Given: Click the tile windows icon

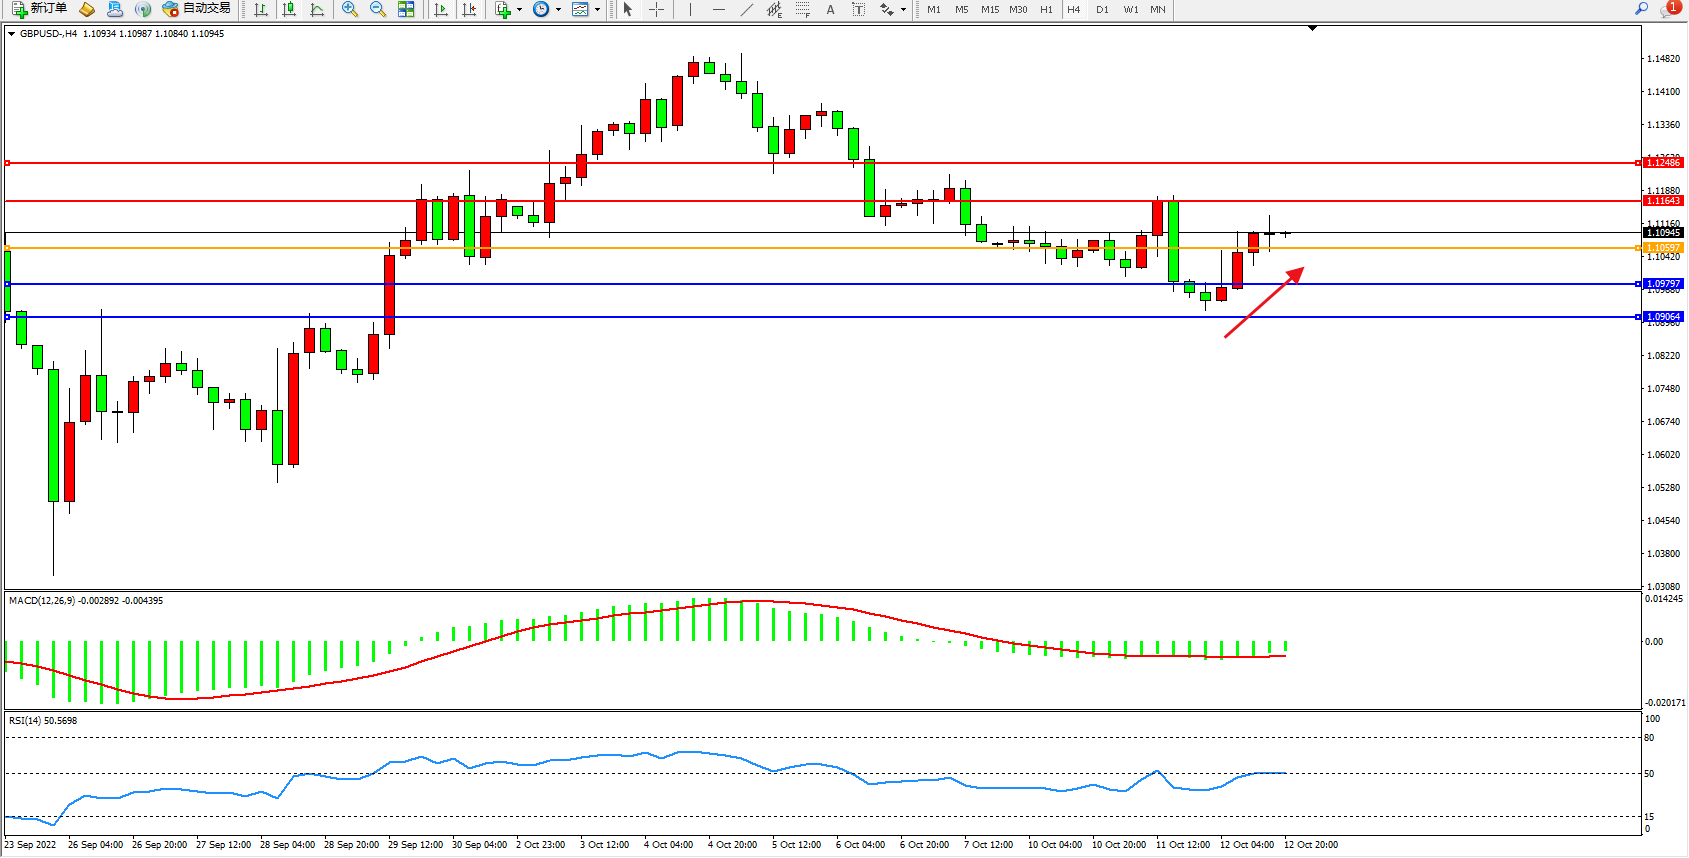Looking at the screenshot, I should (x=406, y=9).
